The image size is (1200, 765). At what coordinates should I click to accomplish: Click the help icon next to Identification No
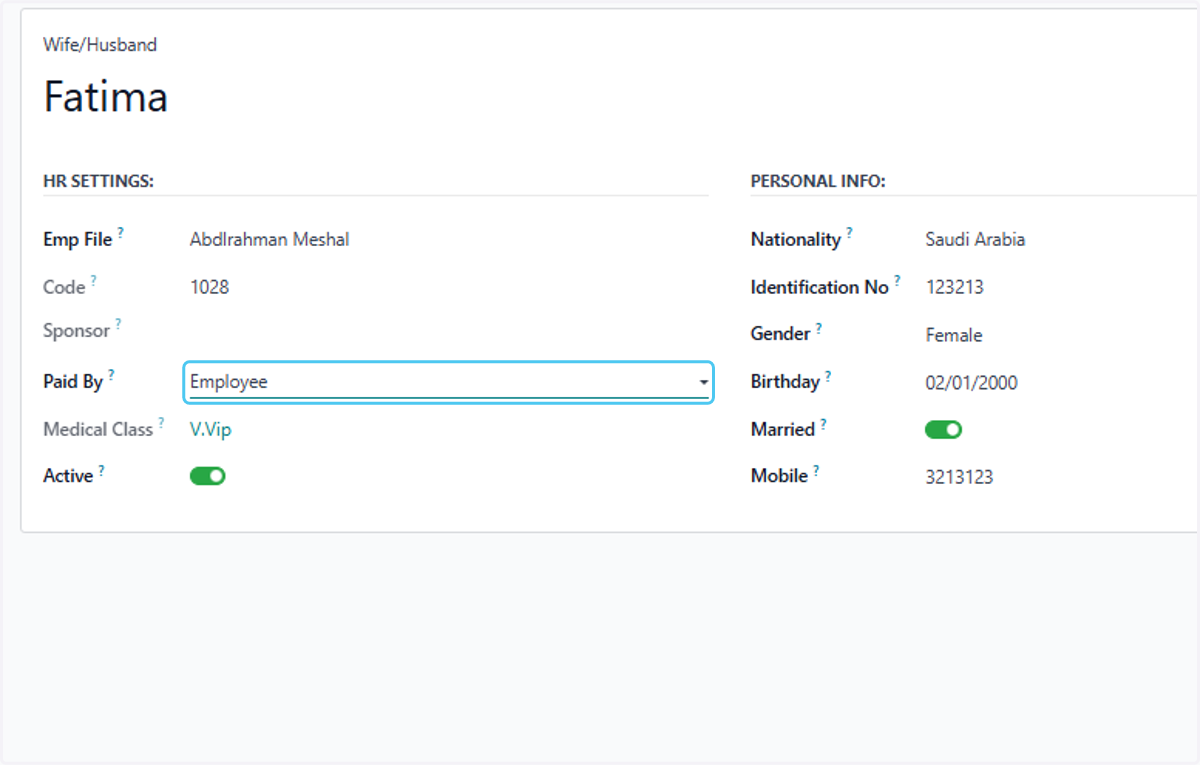pos(898,281)
